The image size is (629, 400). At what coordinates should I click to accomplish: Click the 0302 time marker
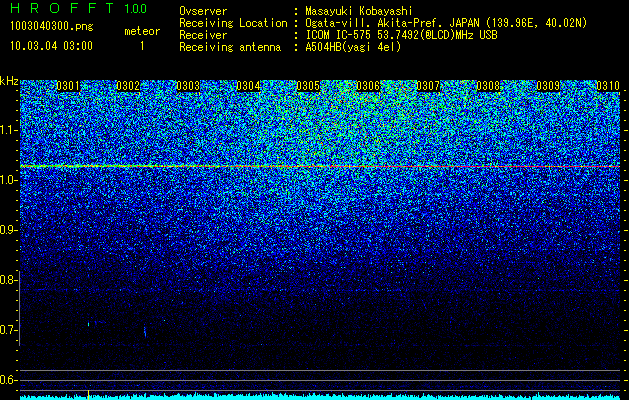pos(128,86)
